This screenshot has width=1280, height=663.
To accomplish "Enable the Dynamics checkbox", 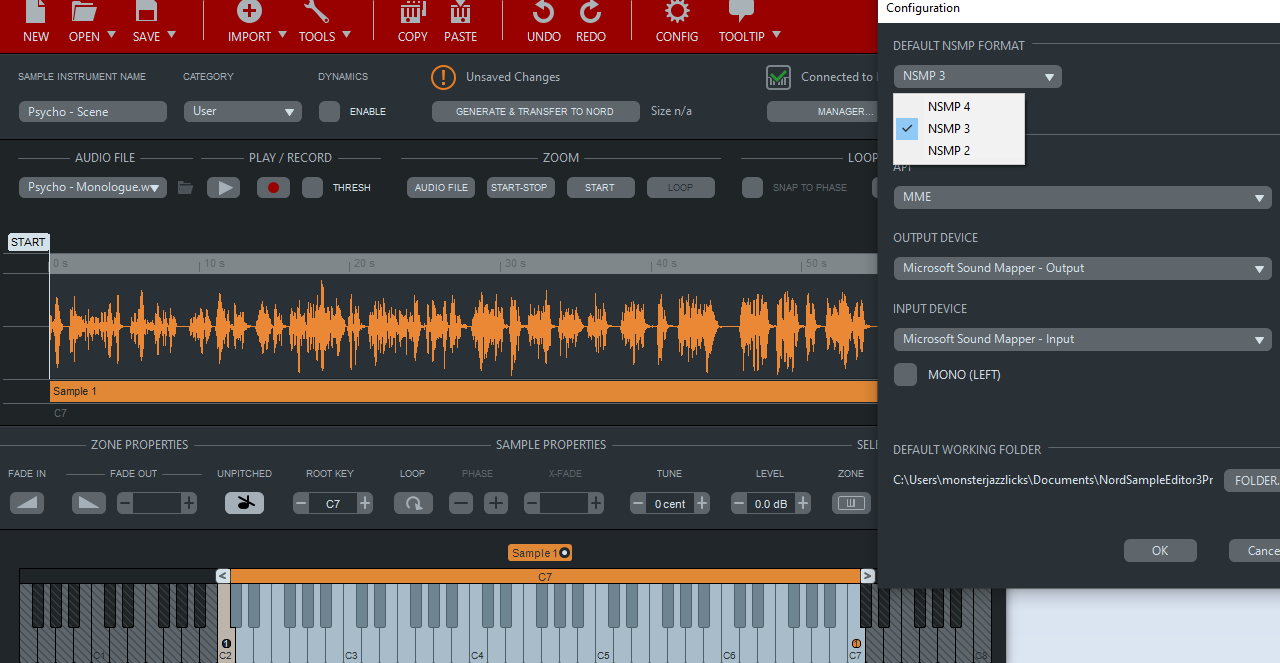I will coord(329,112).
